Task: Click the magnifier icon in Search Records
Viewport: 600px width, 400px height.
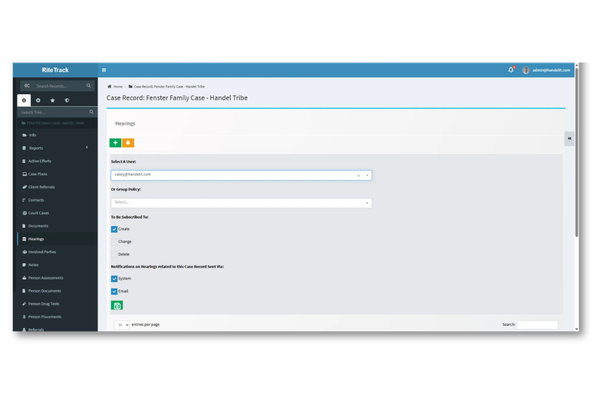Action: coord(88,86)
